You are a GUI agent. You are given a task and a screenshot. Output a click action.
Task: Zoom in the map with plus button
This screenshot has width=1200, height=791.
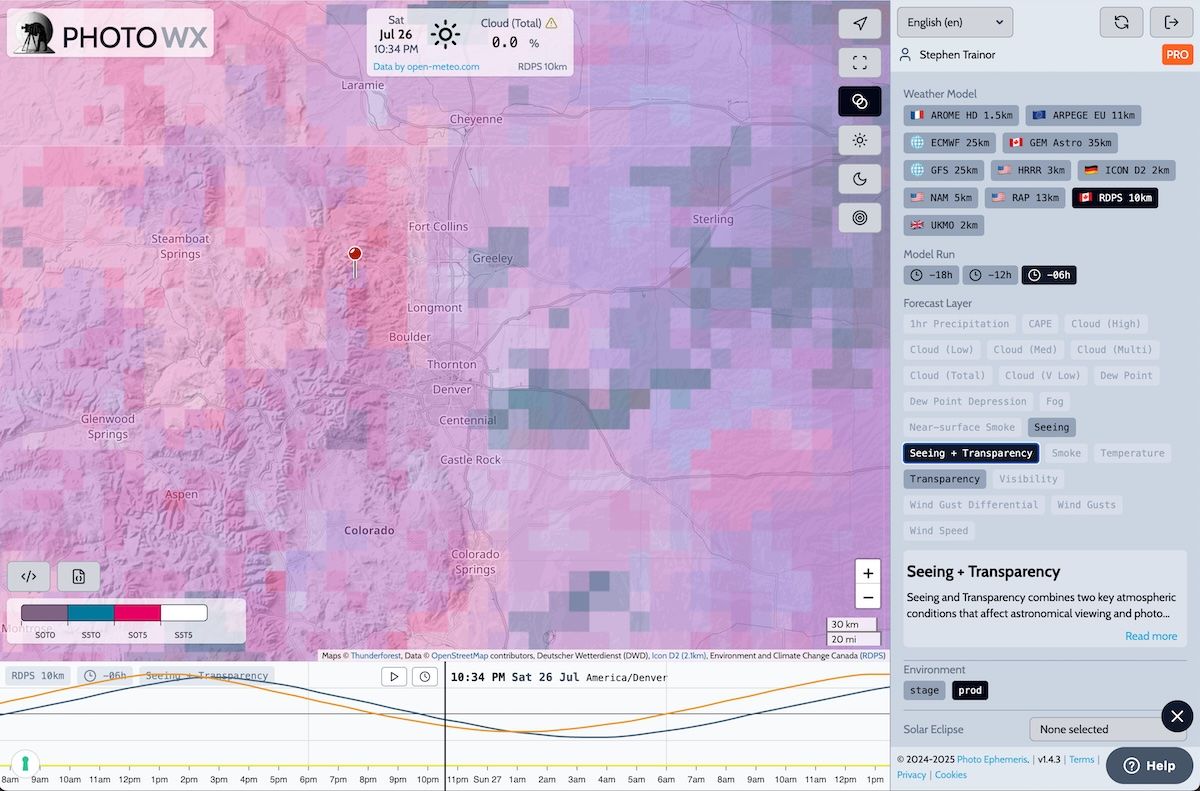coord(868,573)
